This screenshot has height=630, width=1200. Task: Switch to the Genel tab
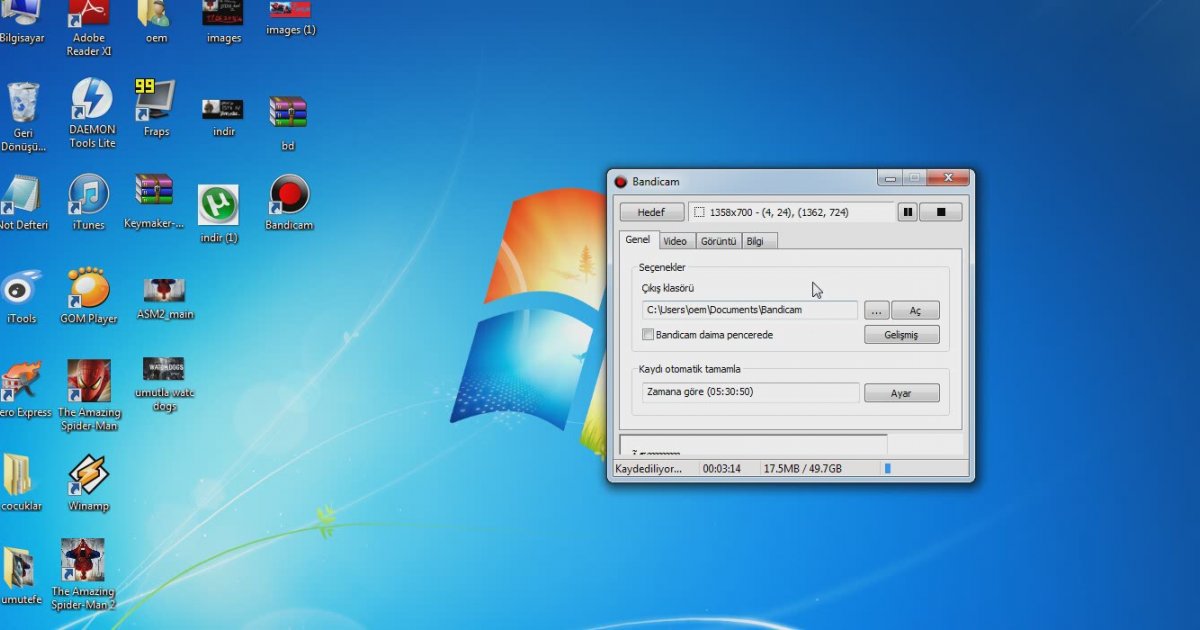coord(638,240)
